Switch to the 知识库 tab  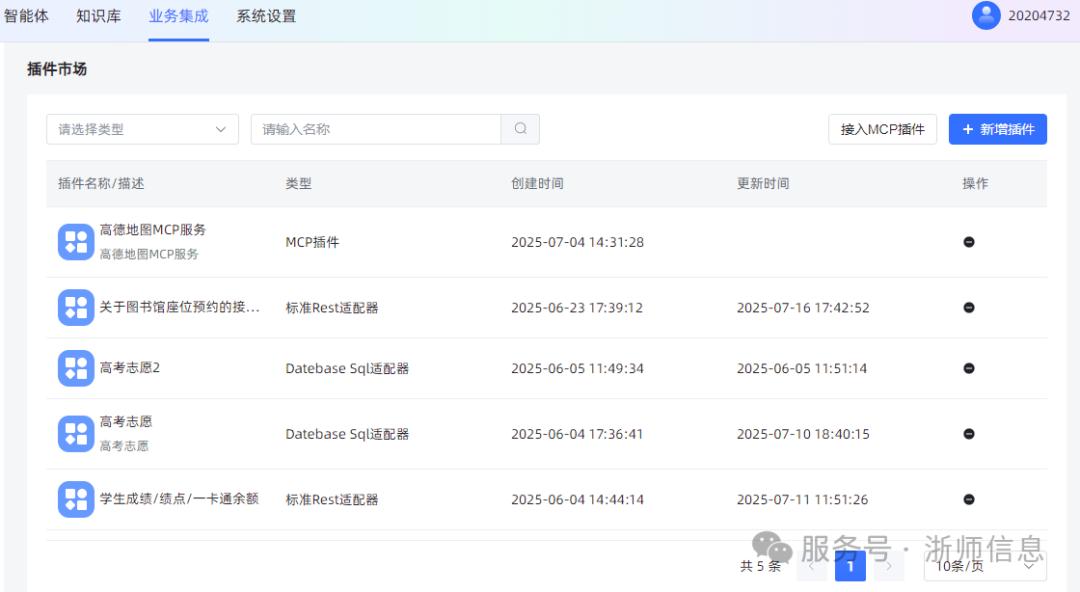98,16
